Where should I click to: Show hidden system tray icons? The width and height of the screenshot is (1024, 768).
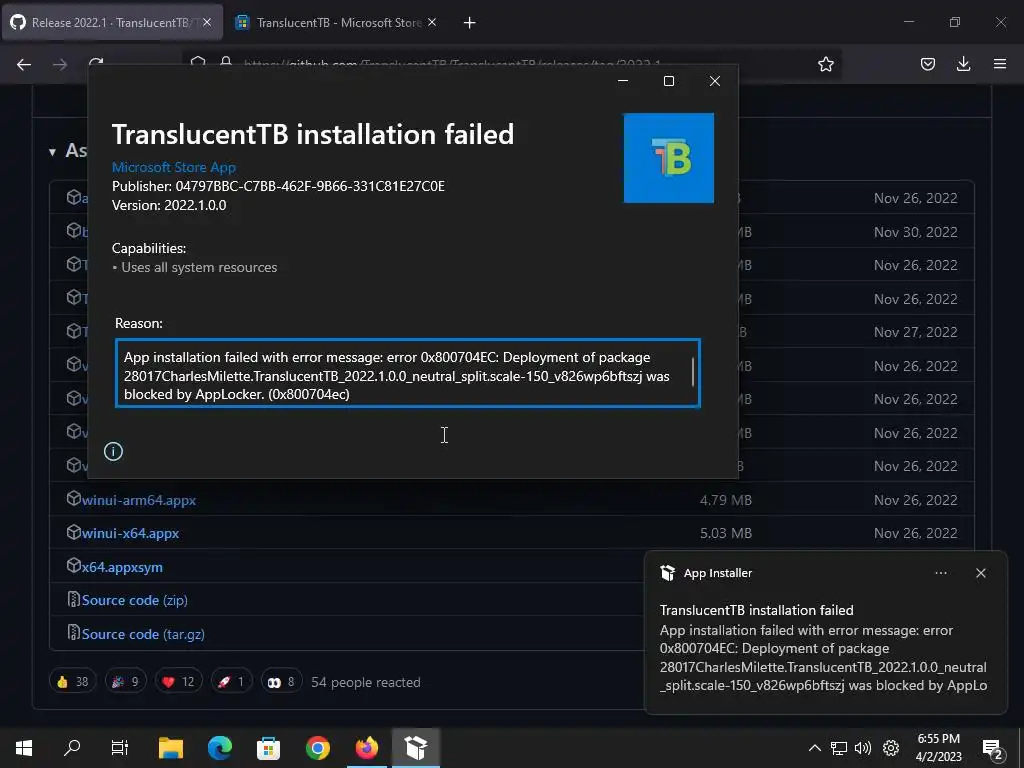point(814,748)
